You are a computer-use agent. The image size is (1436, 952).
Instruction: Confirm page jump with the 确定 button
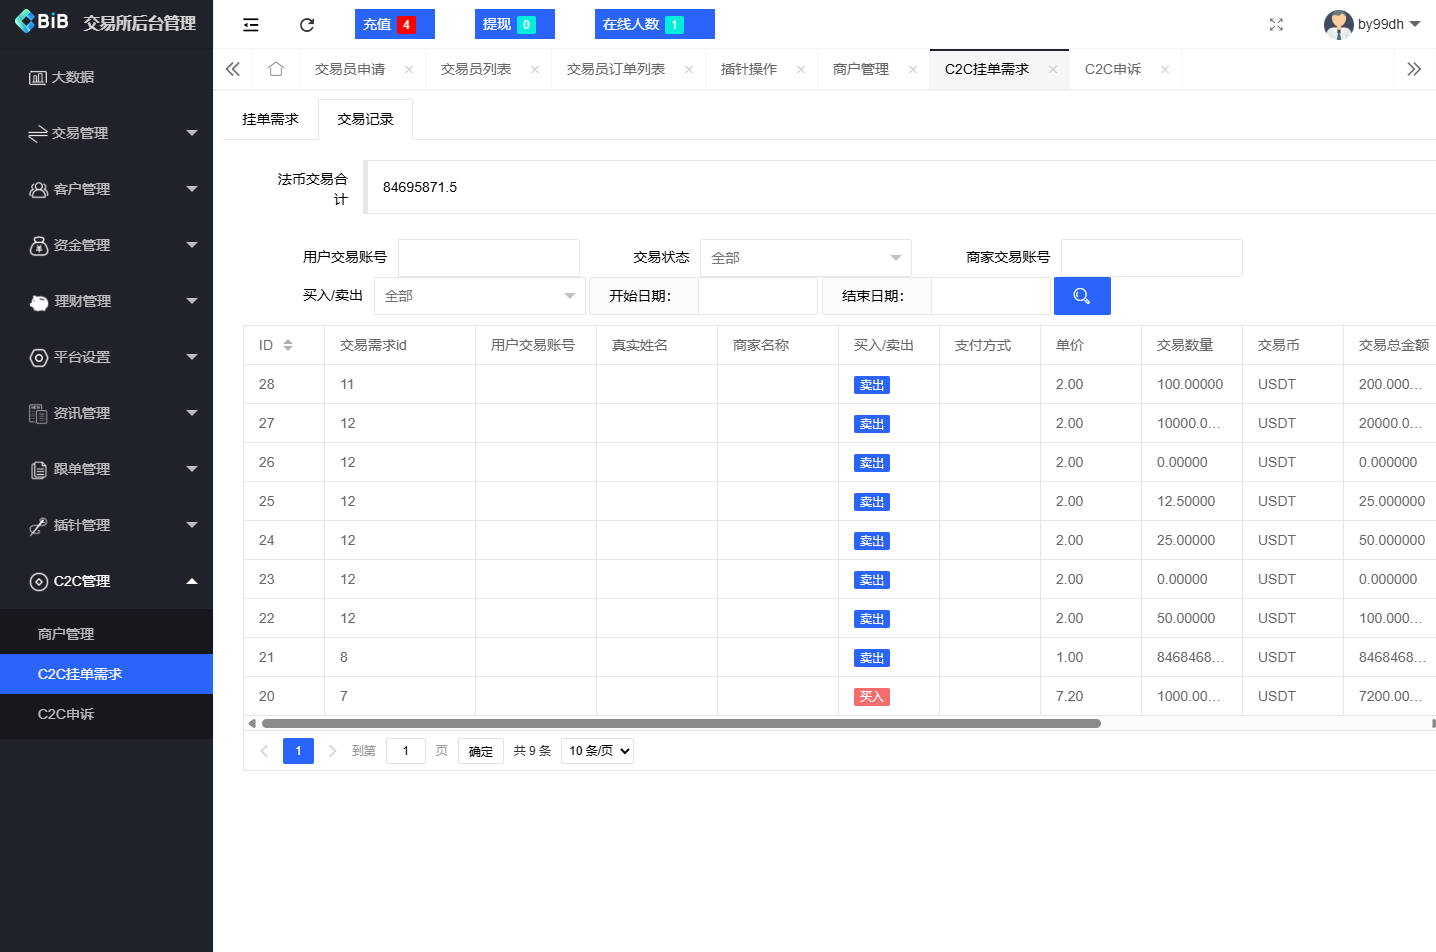[x=480, y=750]
